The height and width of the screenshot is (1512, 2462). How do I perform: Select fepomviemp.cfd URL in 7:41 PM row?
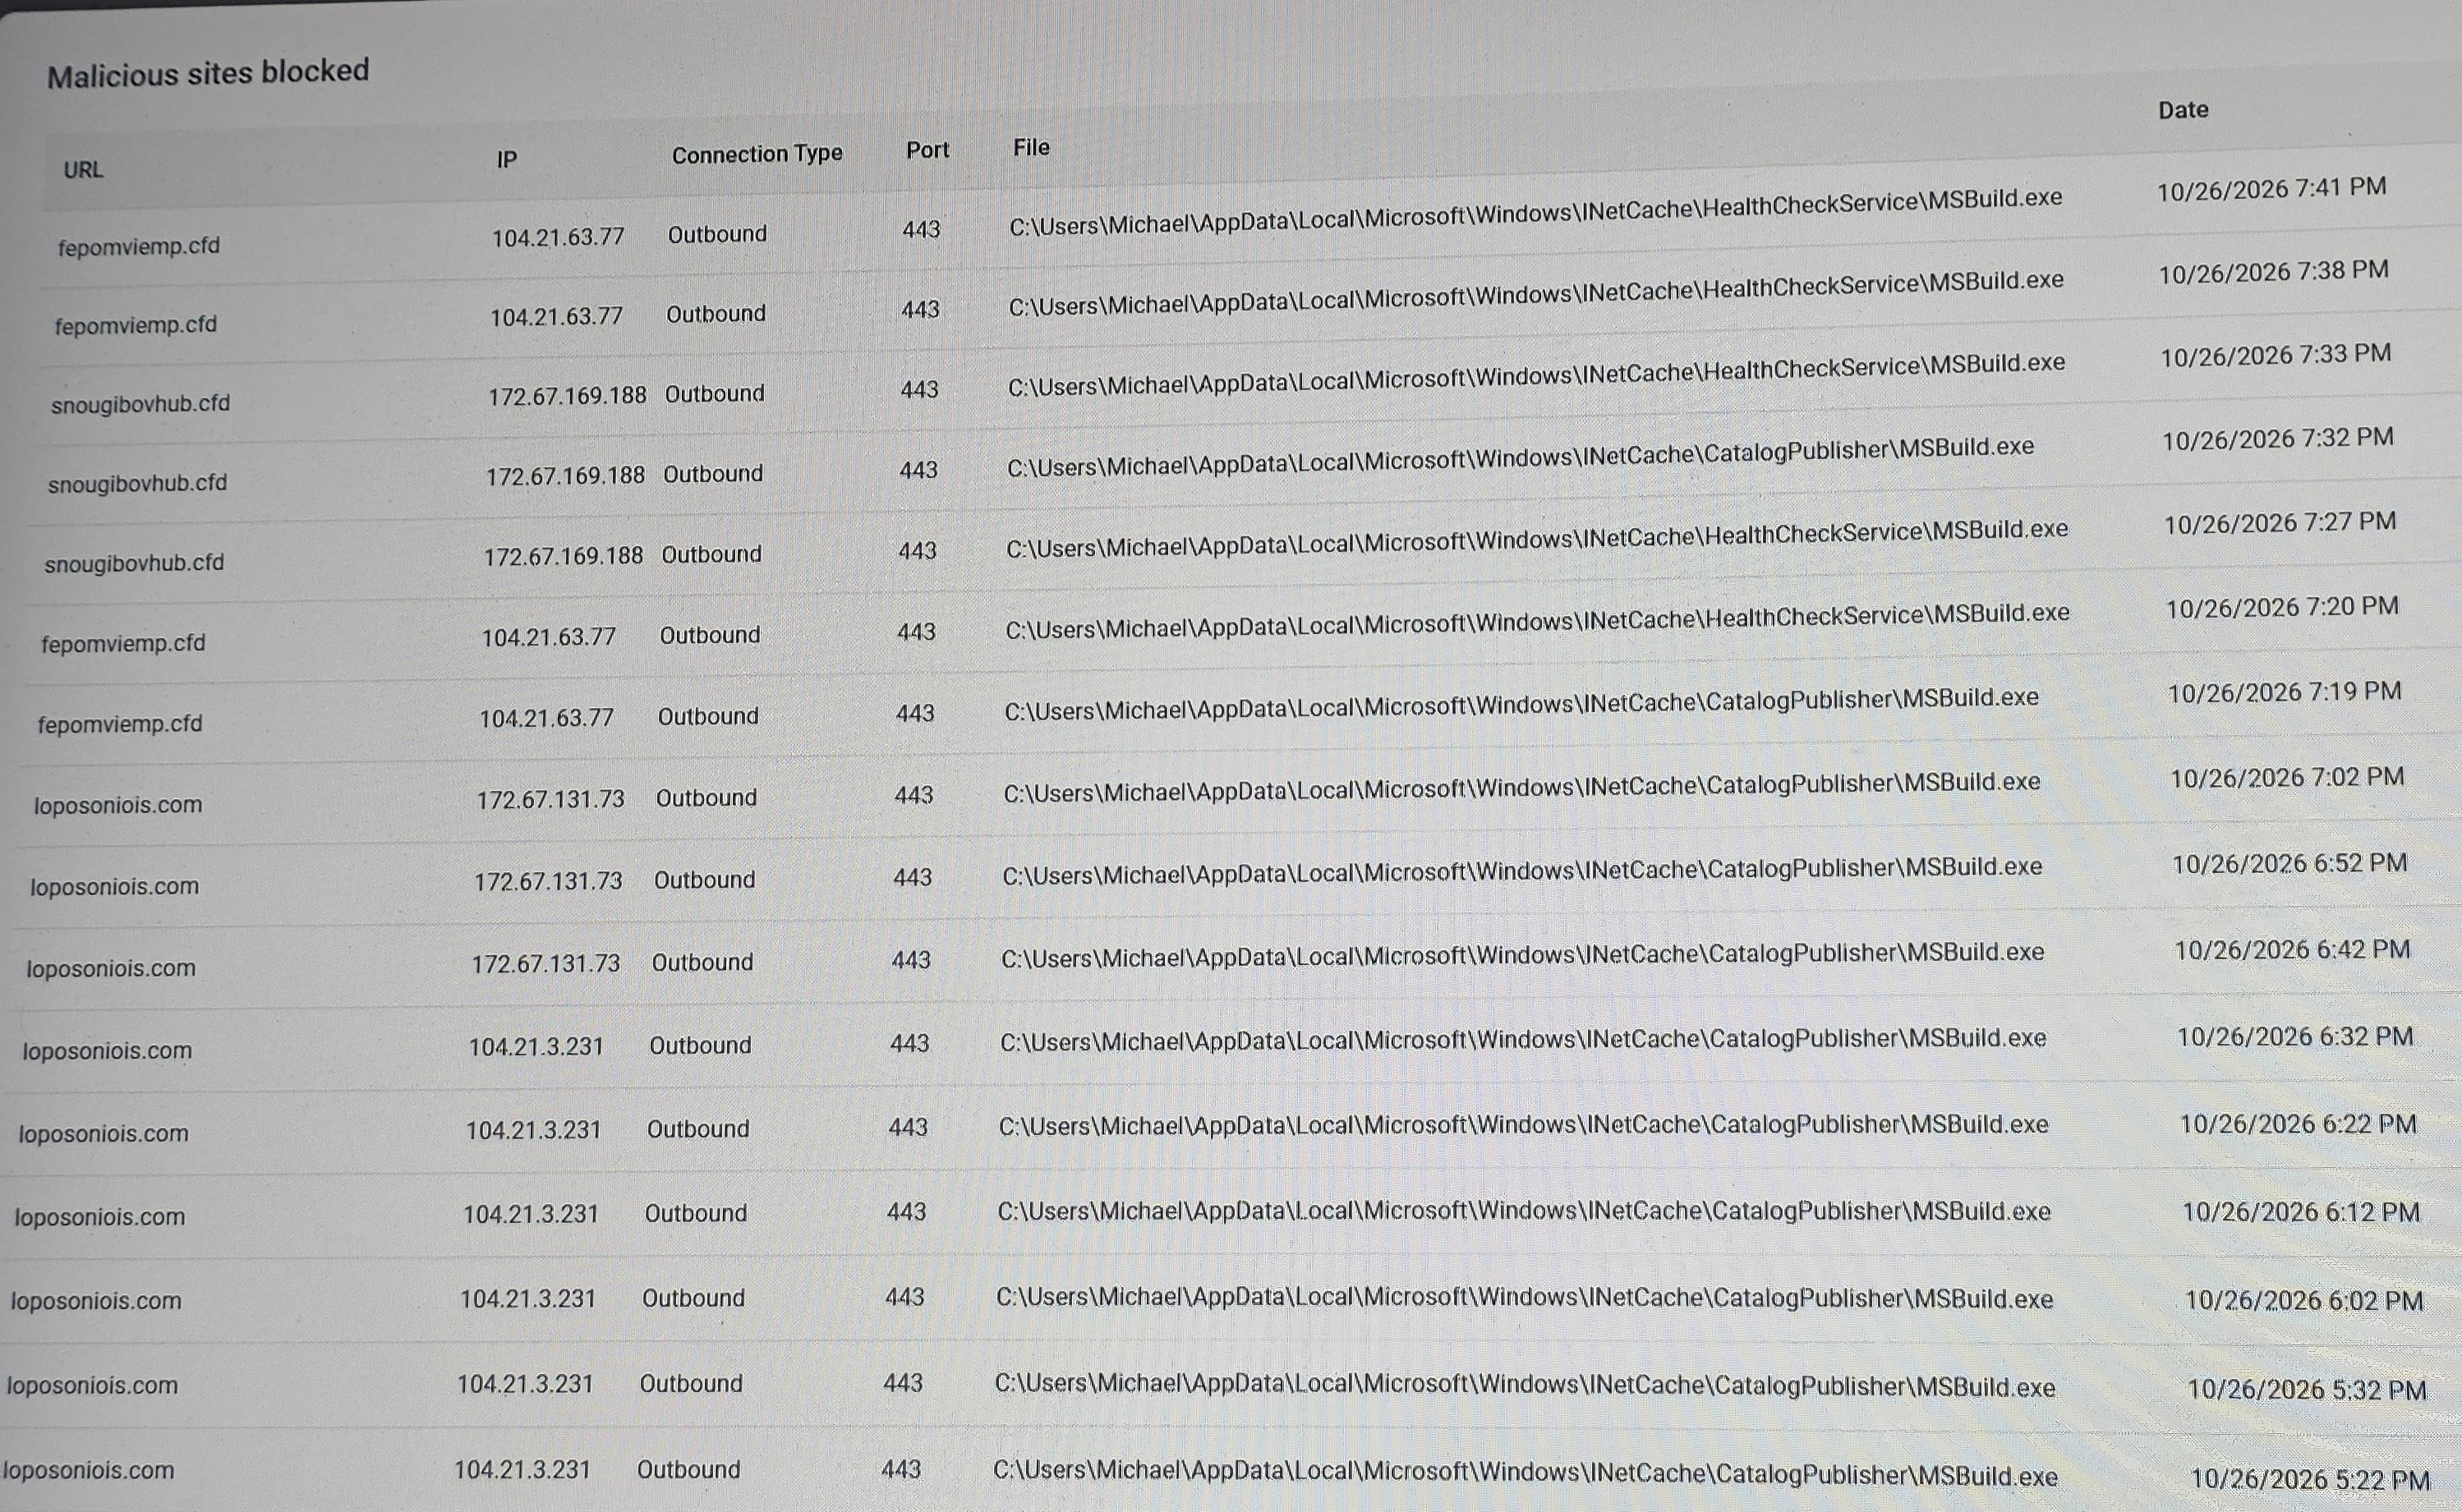[x=139, y=246]
